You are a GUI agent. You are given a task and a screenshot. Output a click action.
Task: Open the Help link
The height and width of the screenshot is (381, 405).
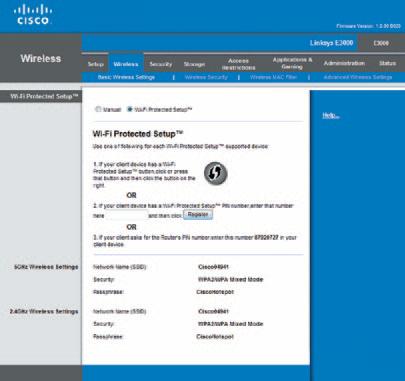point(331,115)
